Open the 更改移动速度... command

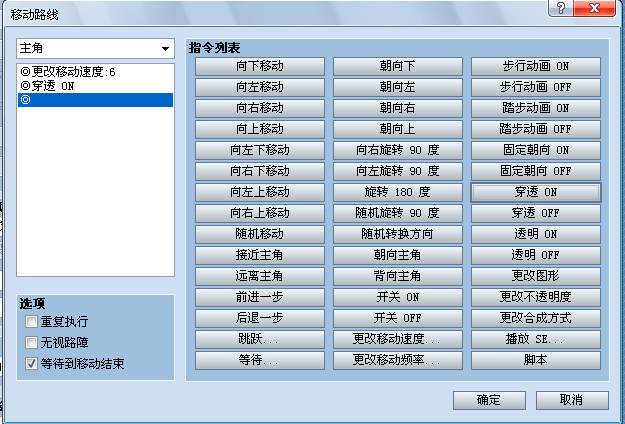398,339
